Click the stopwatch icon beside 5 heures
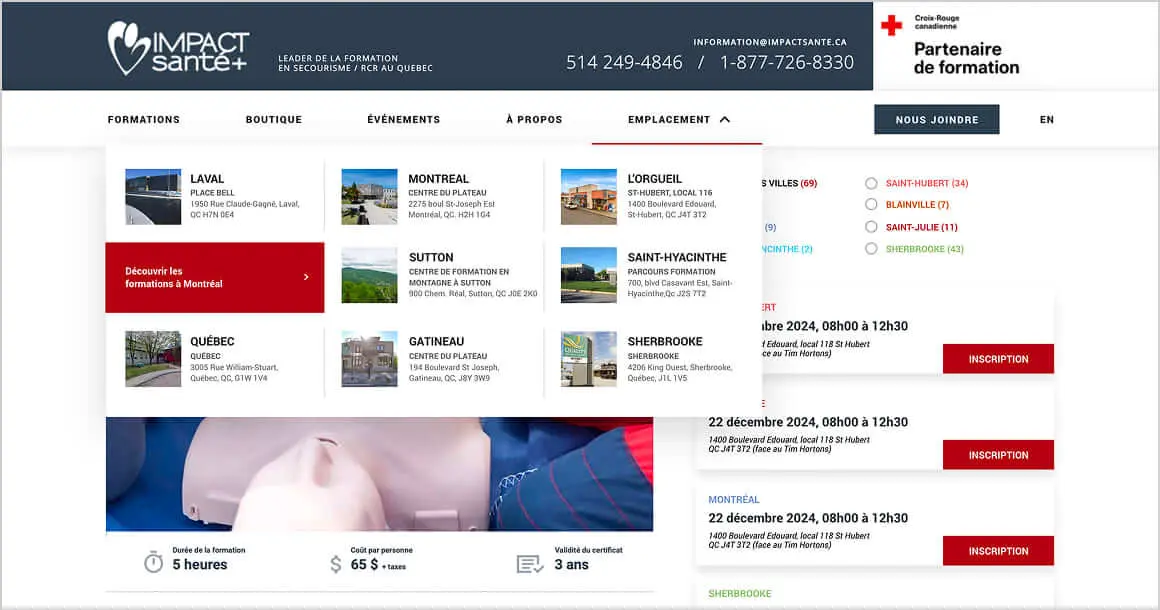Screen dimensions: 1160x610 153,562
